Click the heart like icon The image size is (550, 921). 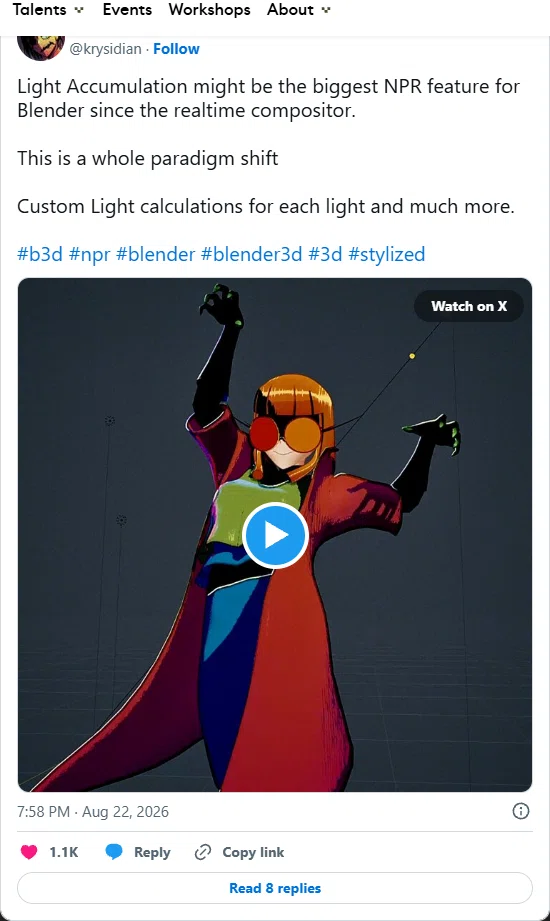(x=29, y=852)
